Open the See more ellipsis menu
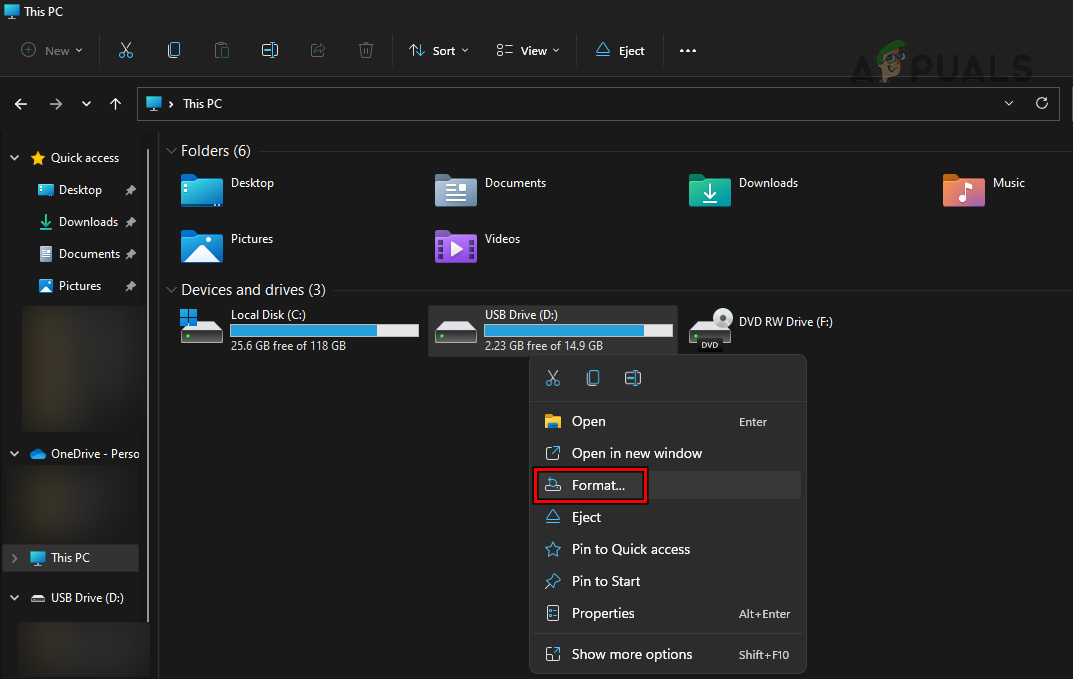The width and height of the screenshot is (1073, 679). pos(687,49)
